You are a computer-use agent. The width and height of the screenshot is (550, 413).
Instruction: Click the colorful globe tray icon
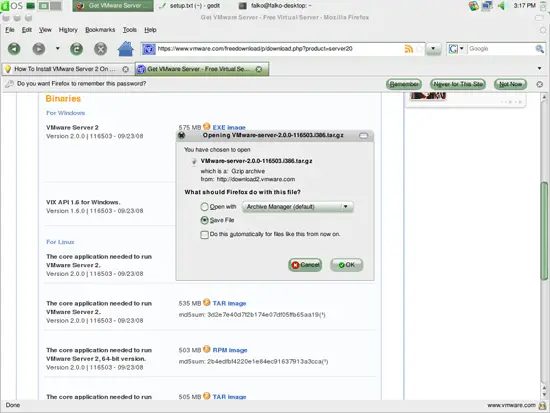[x=474, y=6]
